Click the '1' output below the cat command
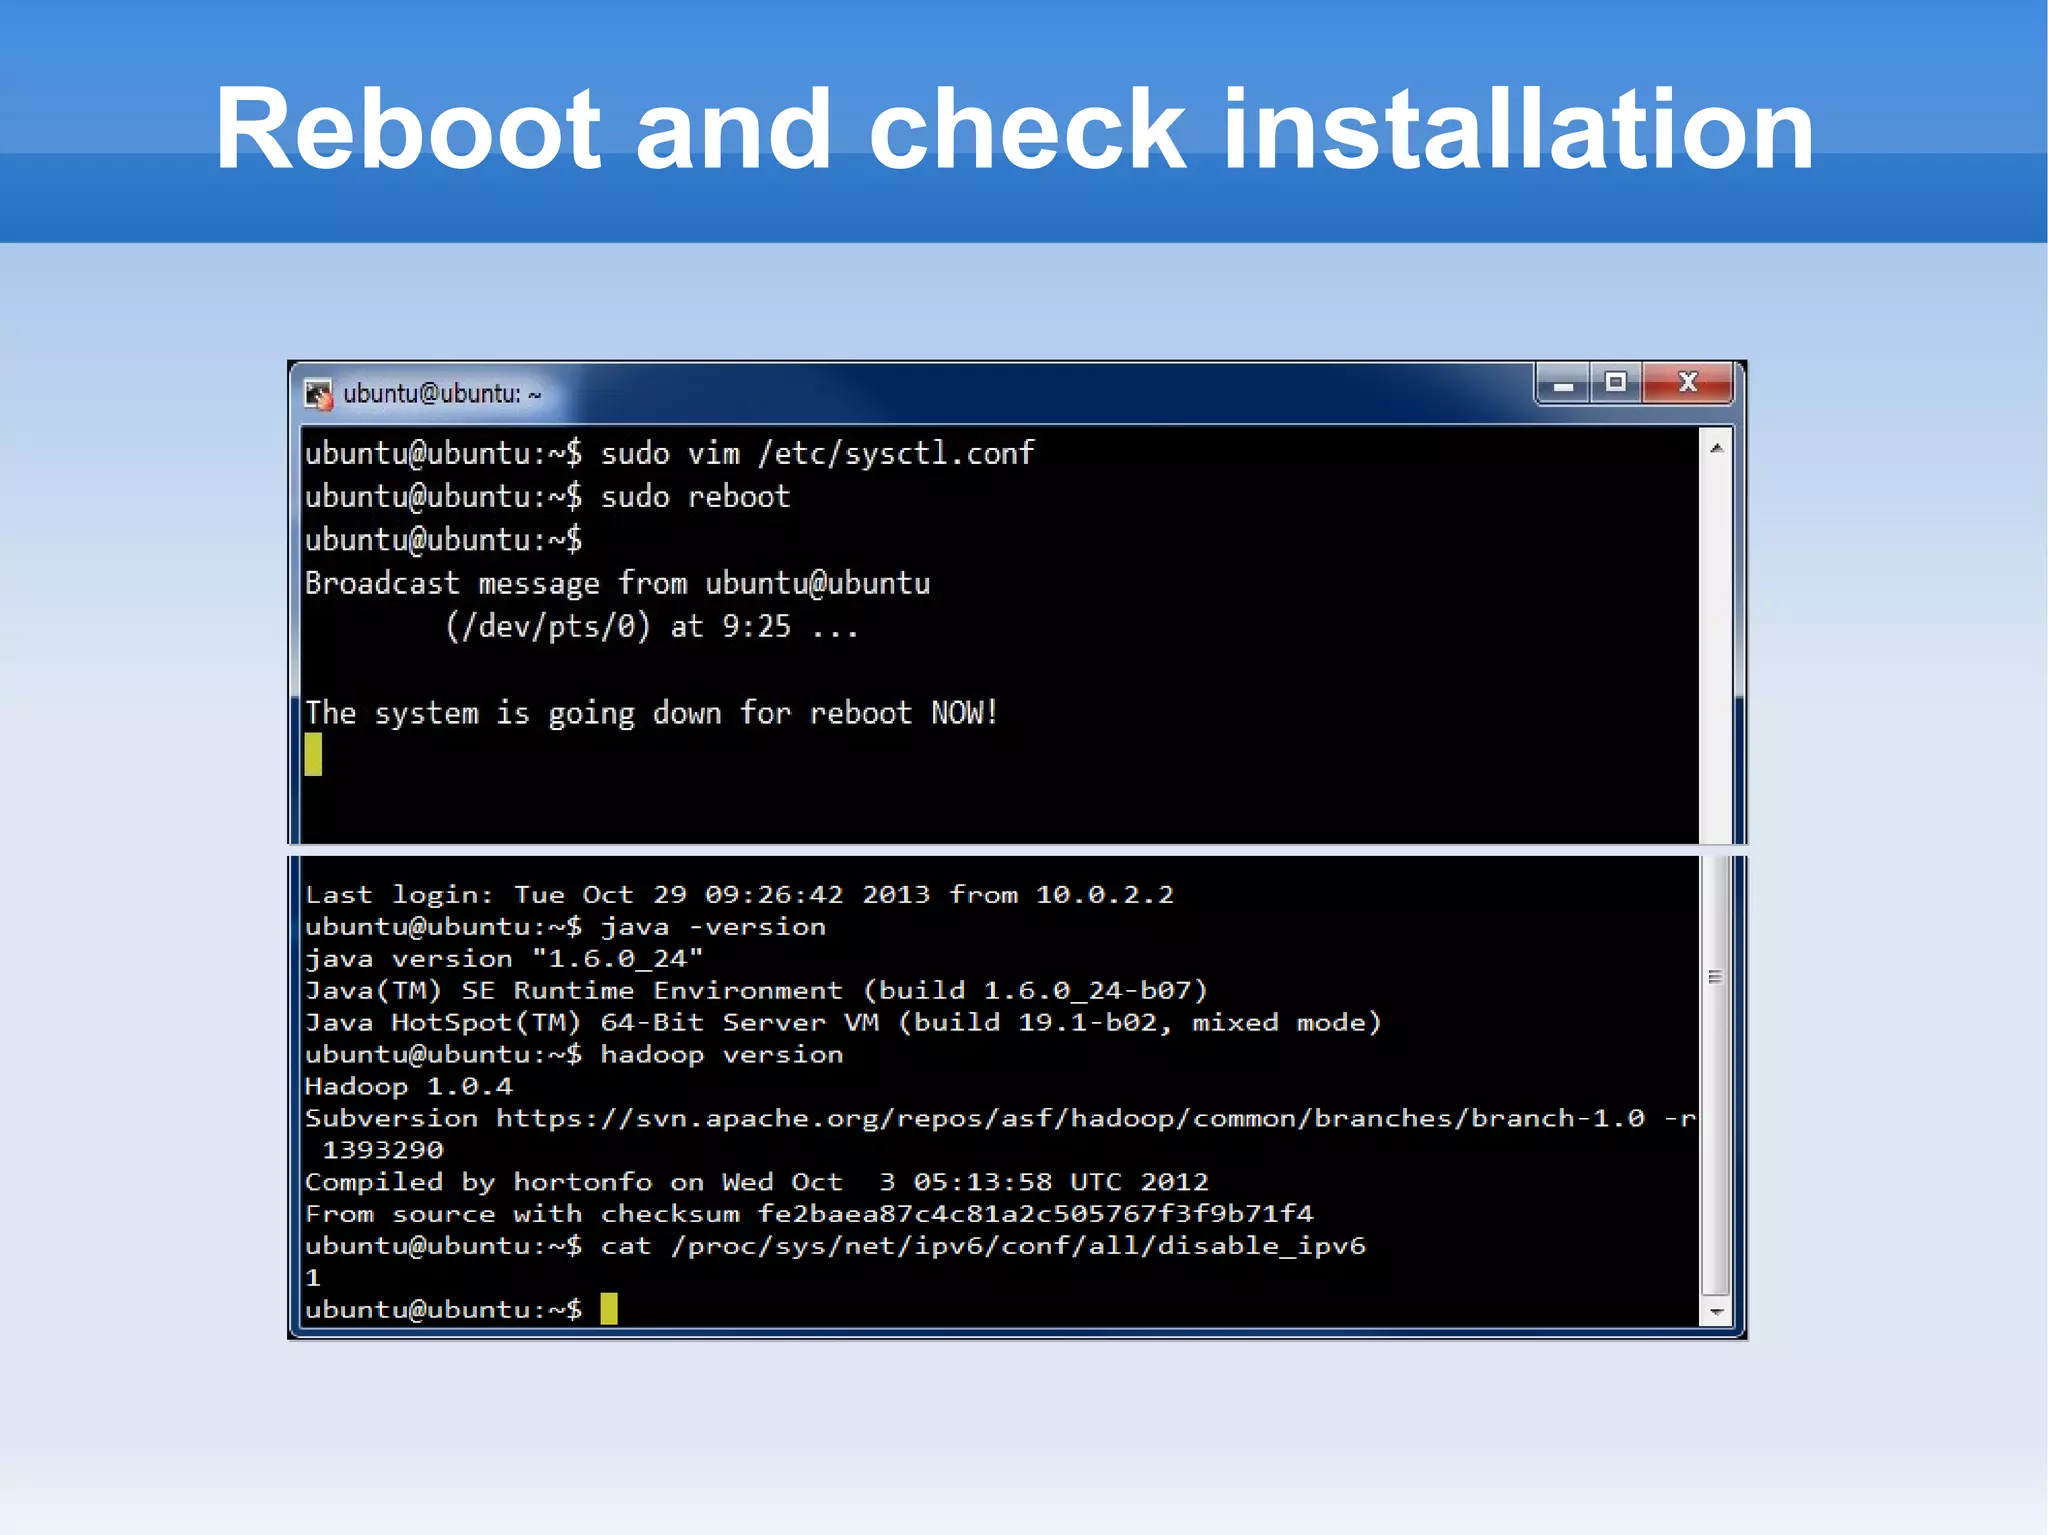This screenshot has width=2048, height=1535. tap(313, 1279)
